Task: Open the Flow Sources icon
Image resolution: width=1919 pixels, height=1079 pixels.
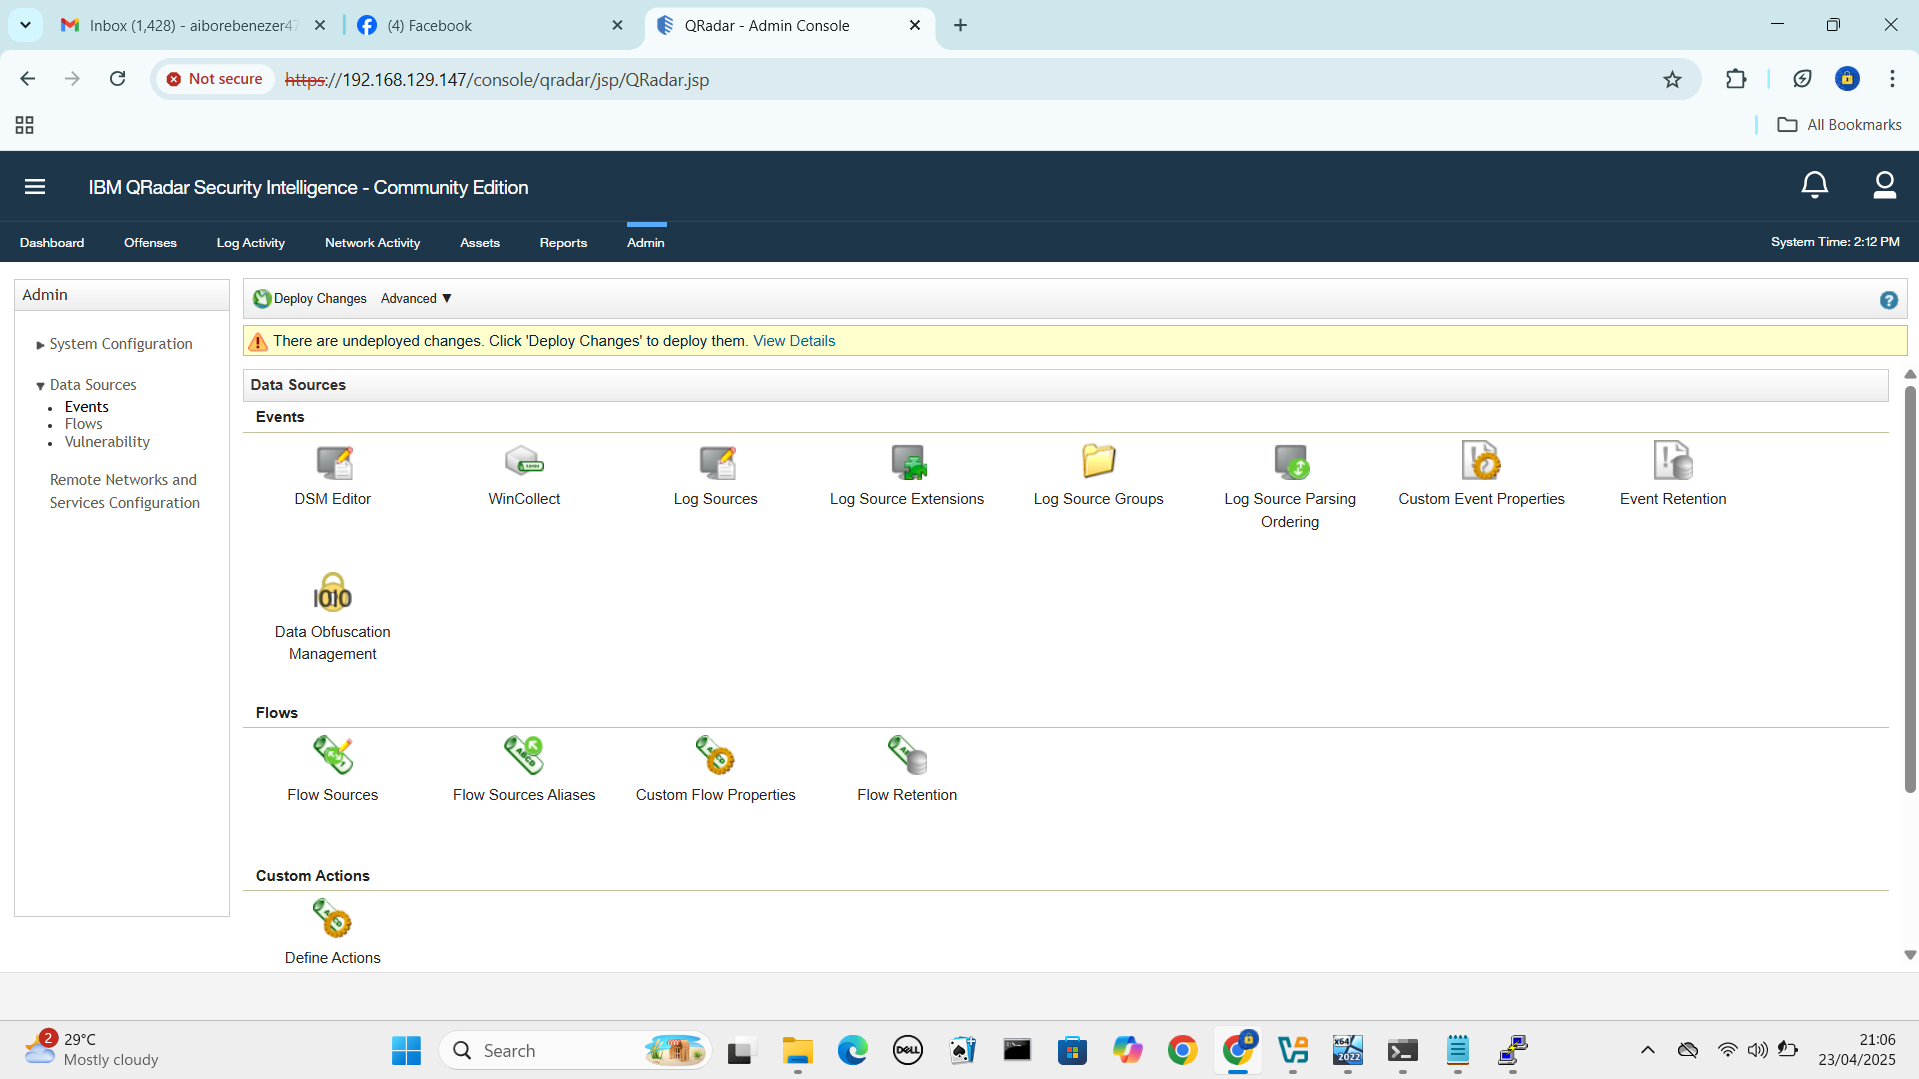Action: [x=333, y=756]
